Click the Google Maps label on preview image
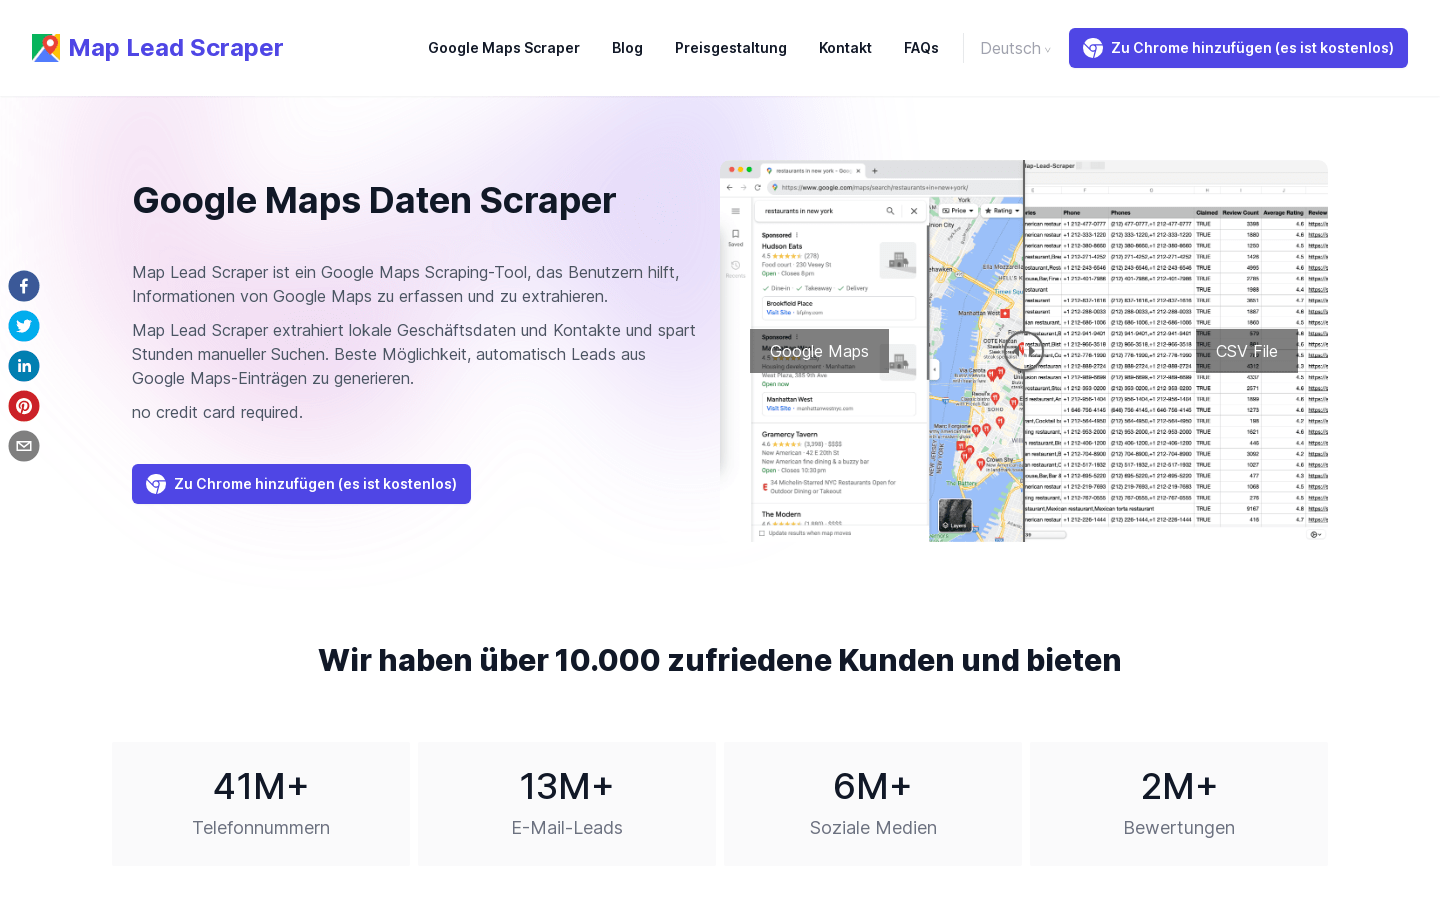 pos(819,351)
